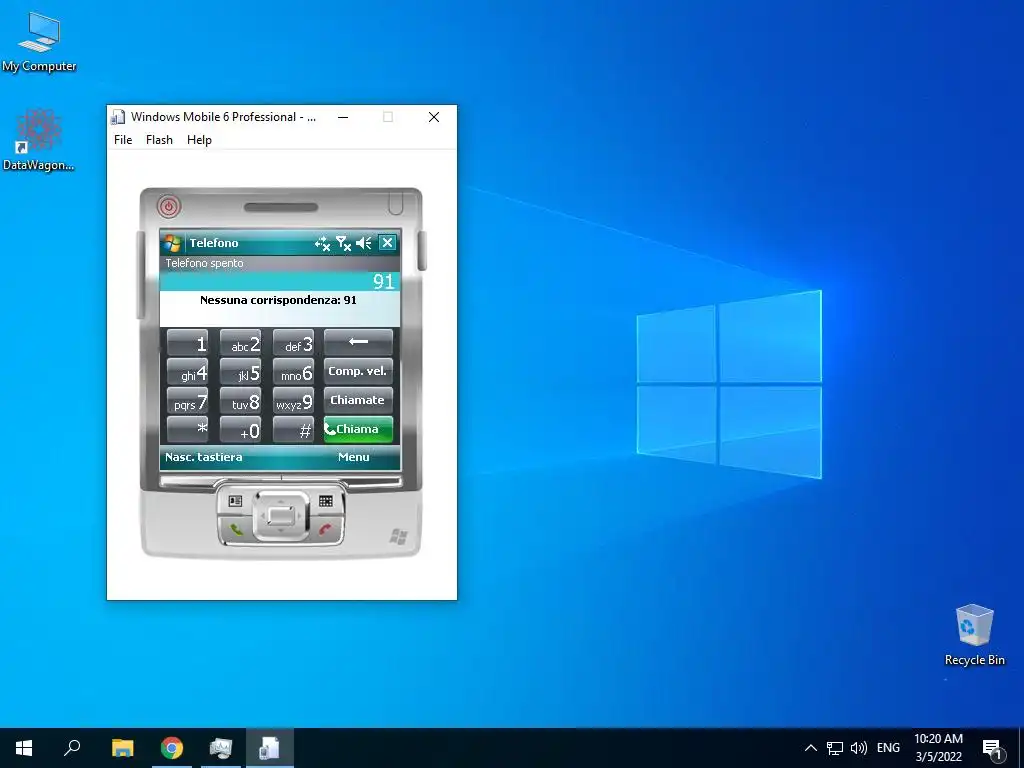Open the network tray icon
Viewport: 1024px width, 768px height.
[835, 748]
